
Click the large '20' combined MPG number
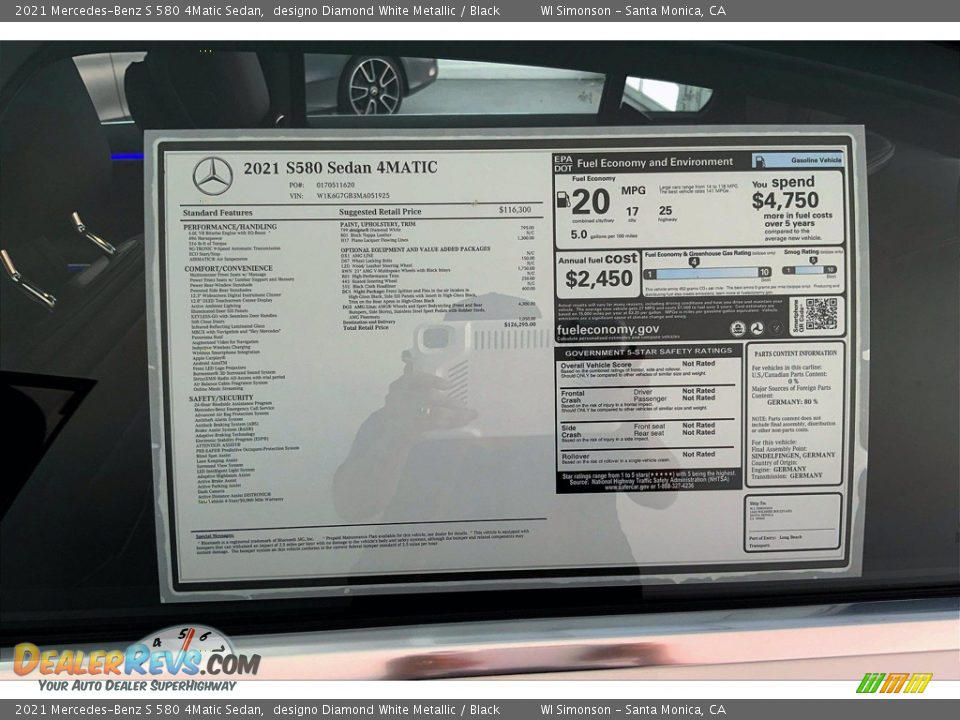(x=590, y=202)
